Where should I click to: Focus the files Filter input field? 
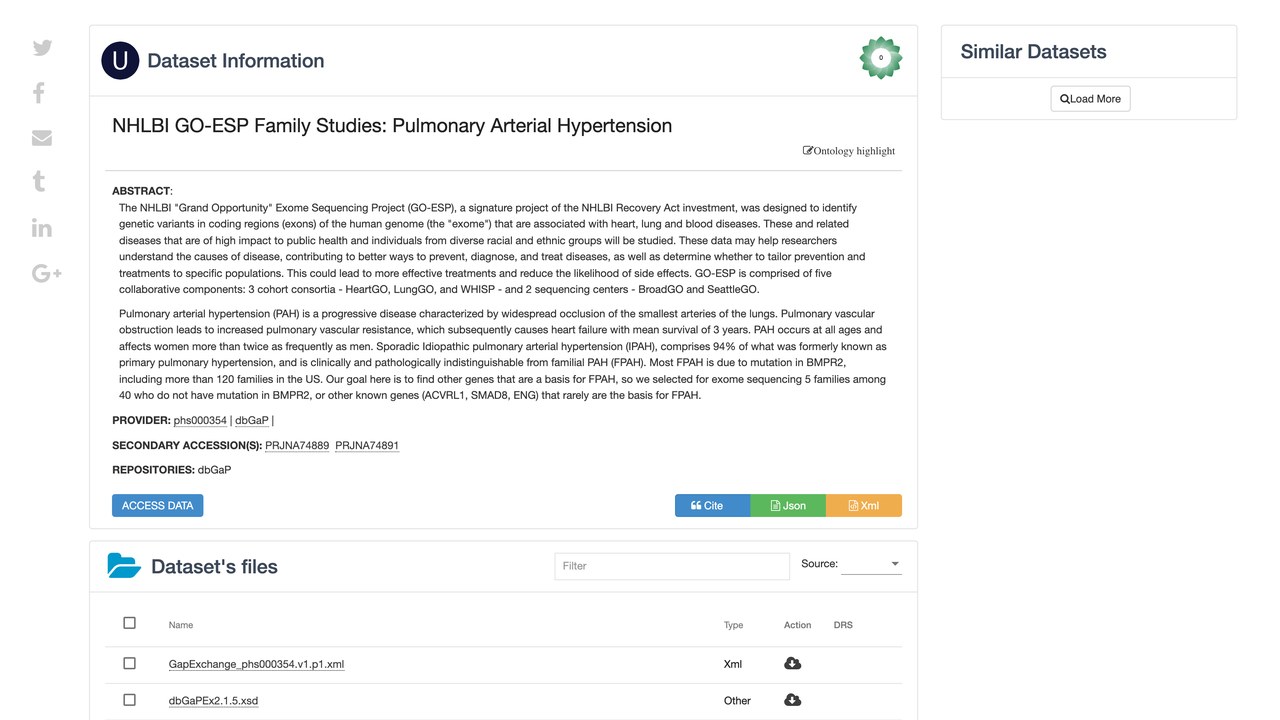tap(672, 565)
